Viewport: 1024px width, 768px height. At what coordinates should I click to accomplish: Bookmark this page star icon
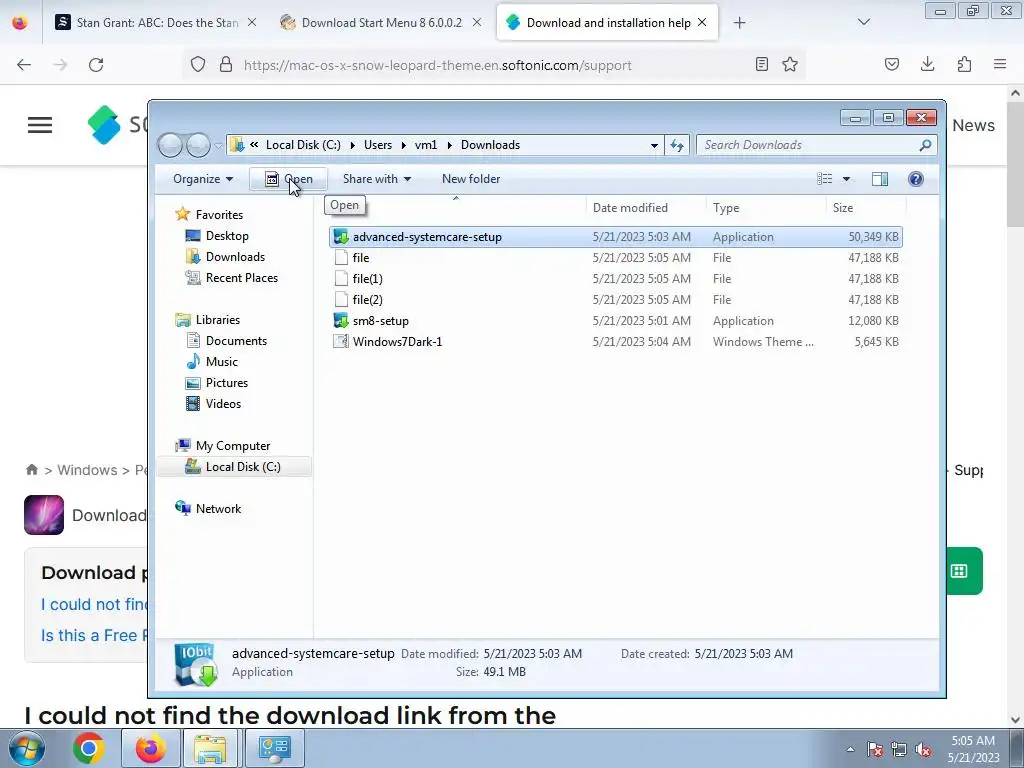point(790,64)
